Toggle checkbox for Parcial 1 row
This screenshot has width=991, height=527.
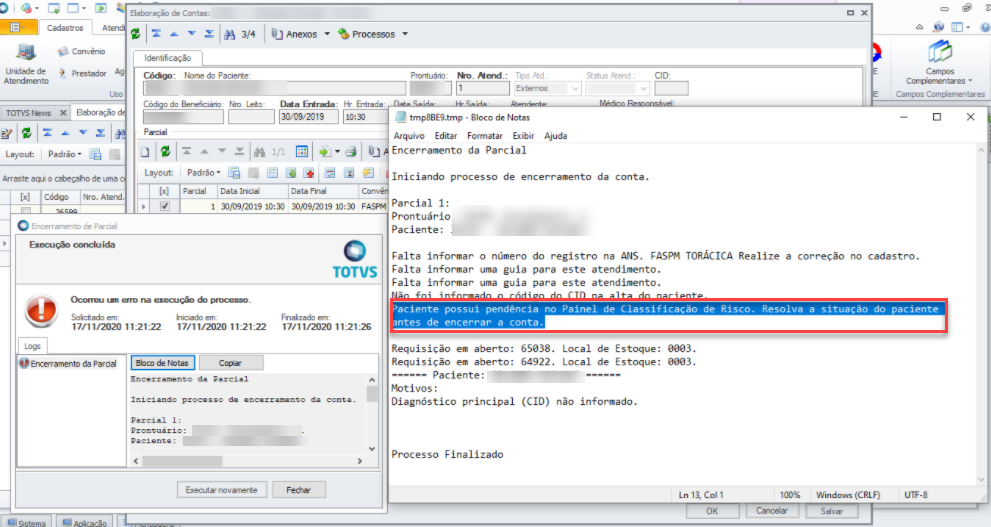point(165,206)
